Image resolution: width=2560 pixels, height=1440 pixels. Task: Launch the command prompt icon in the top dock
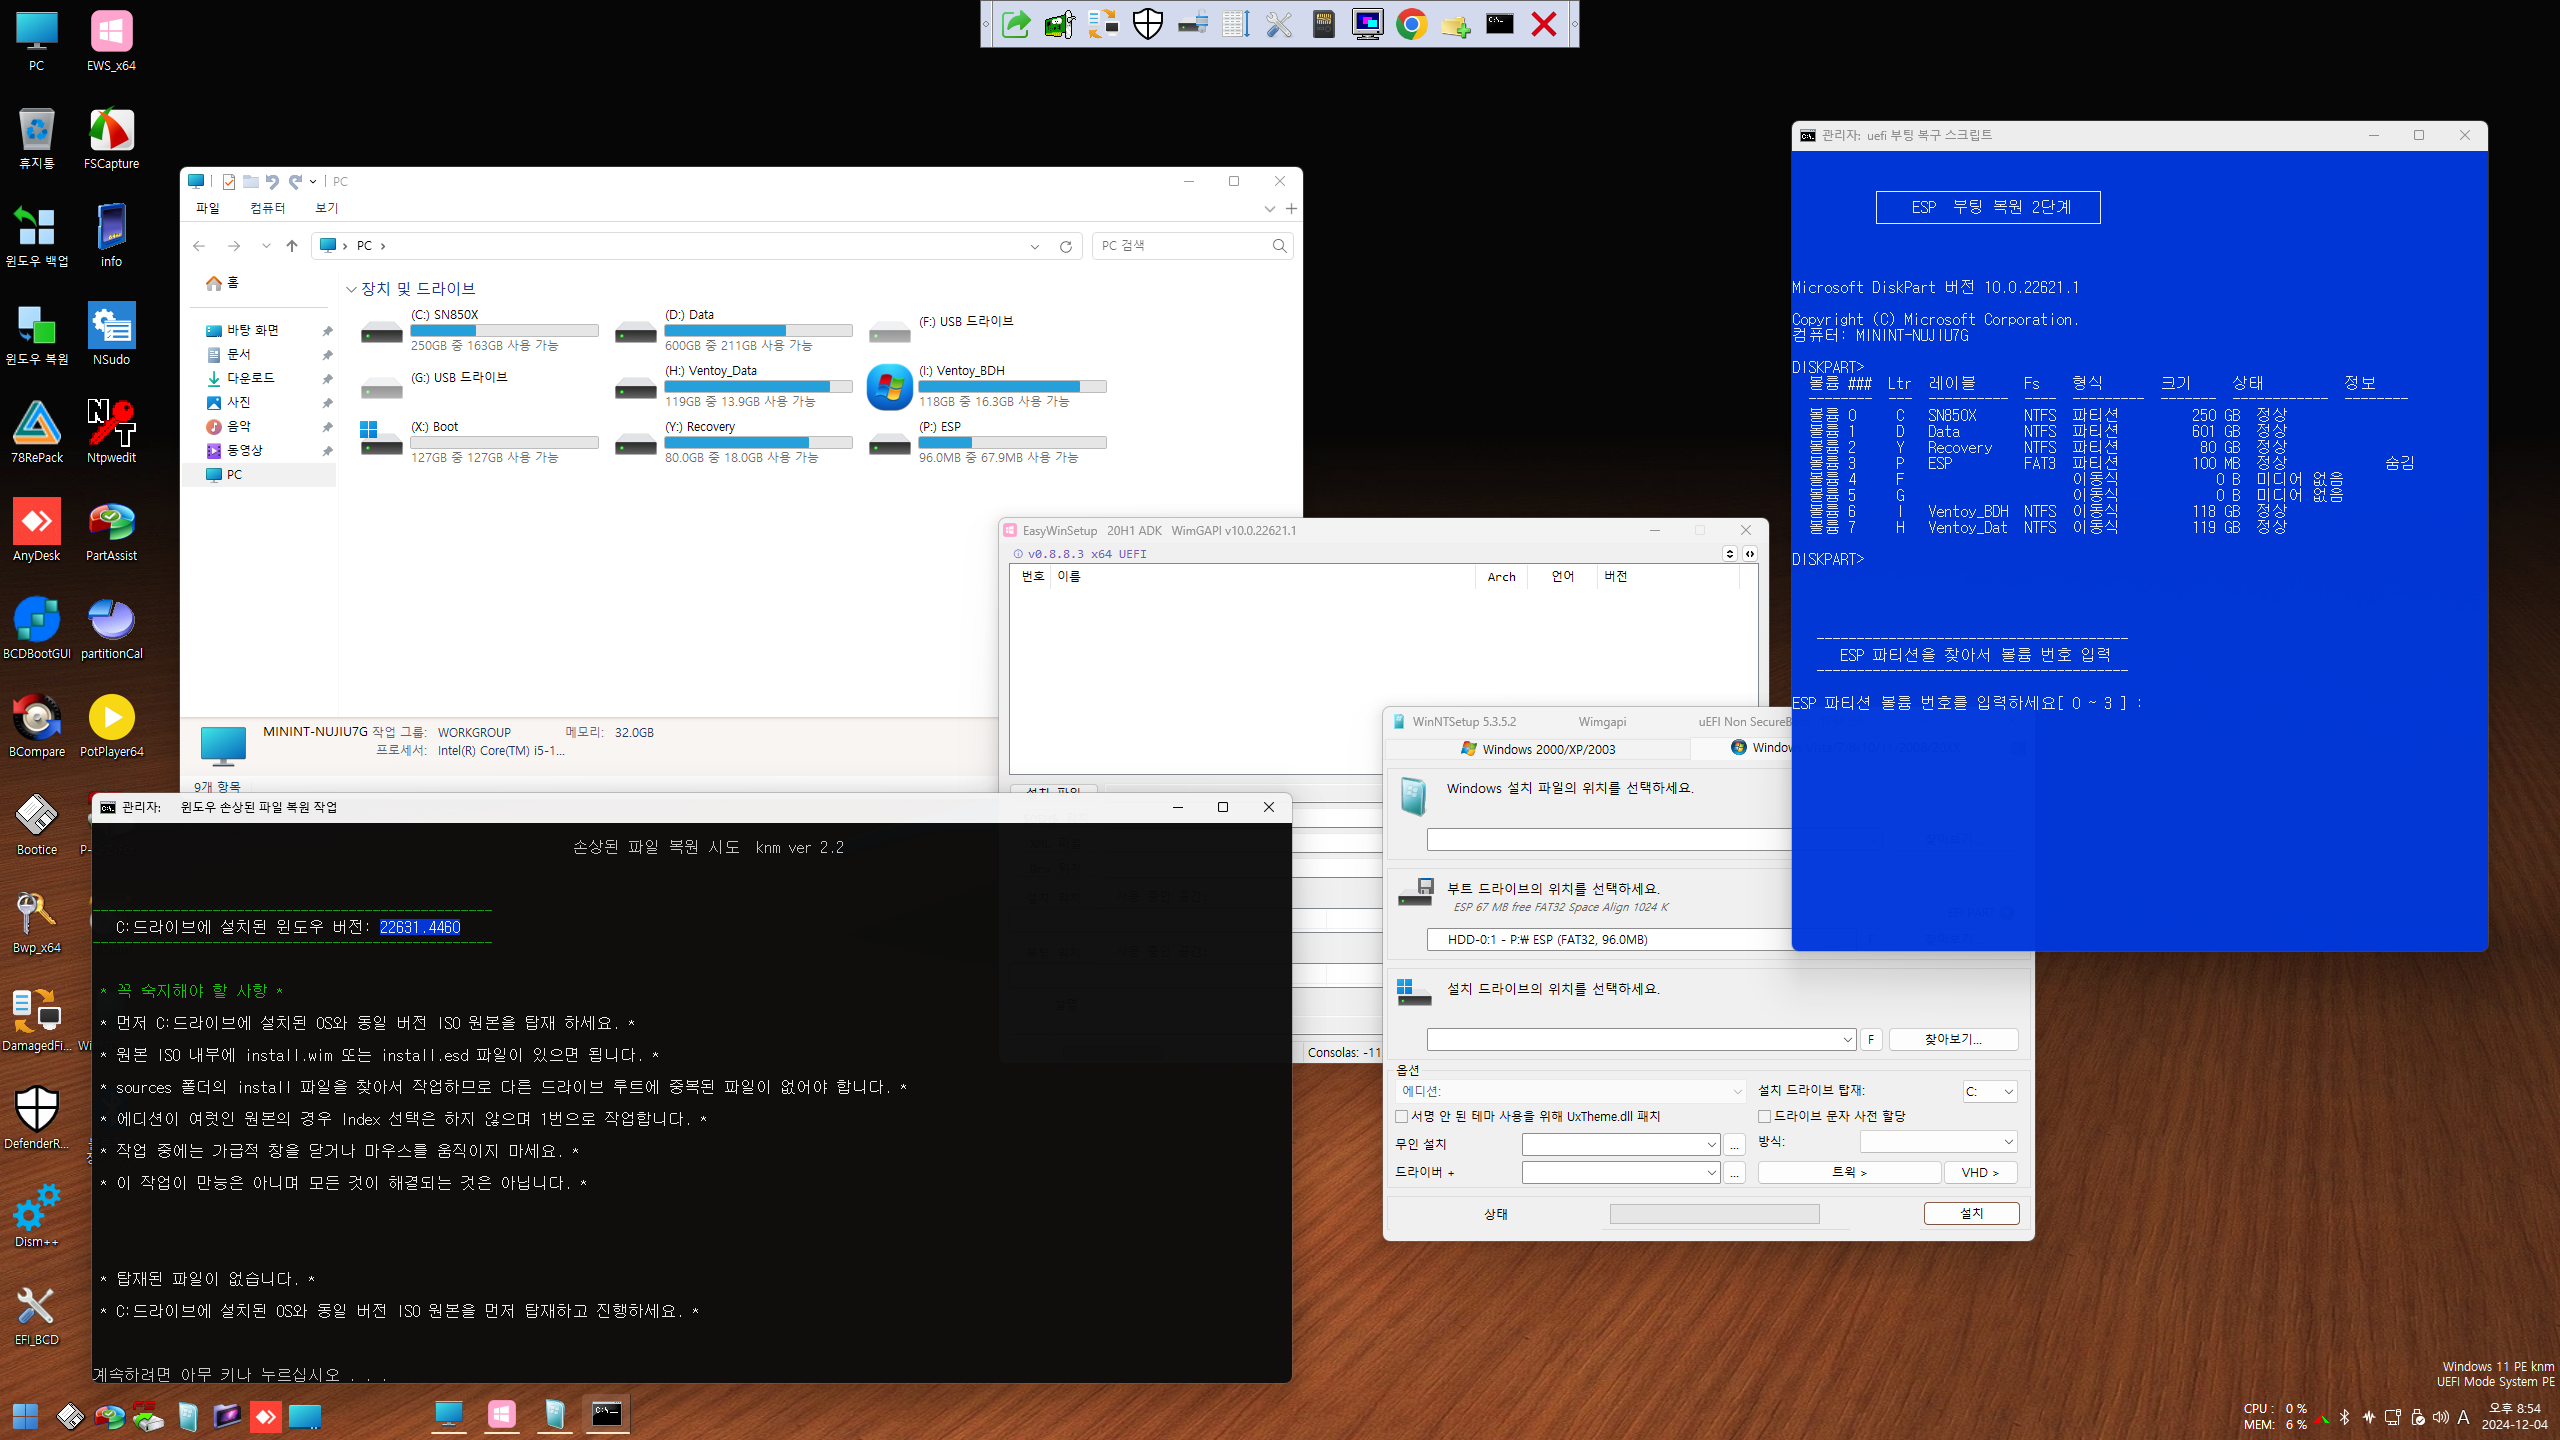1500,24
